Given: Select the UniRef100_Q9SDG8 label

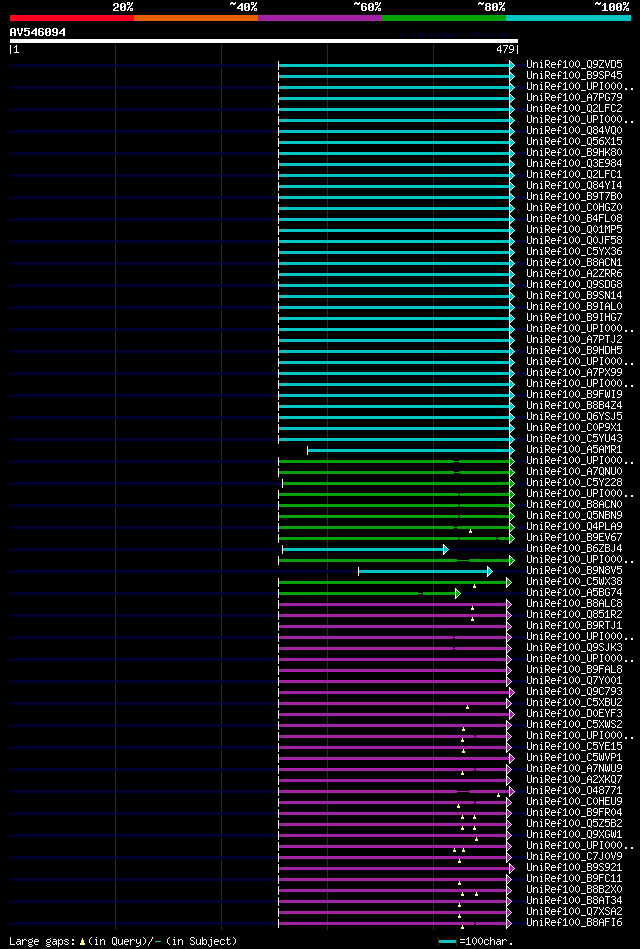Looking at the screenshot, I should 575,284.
